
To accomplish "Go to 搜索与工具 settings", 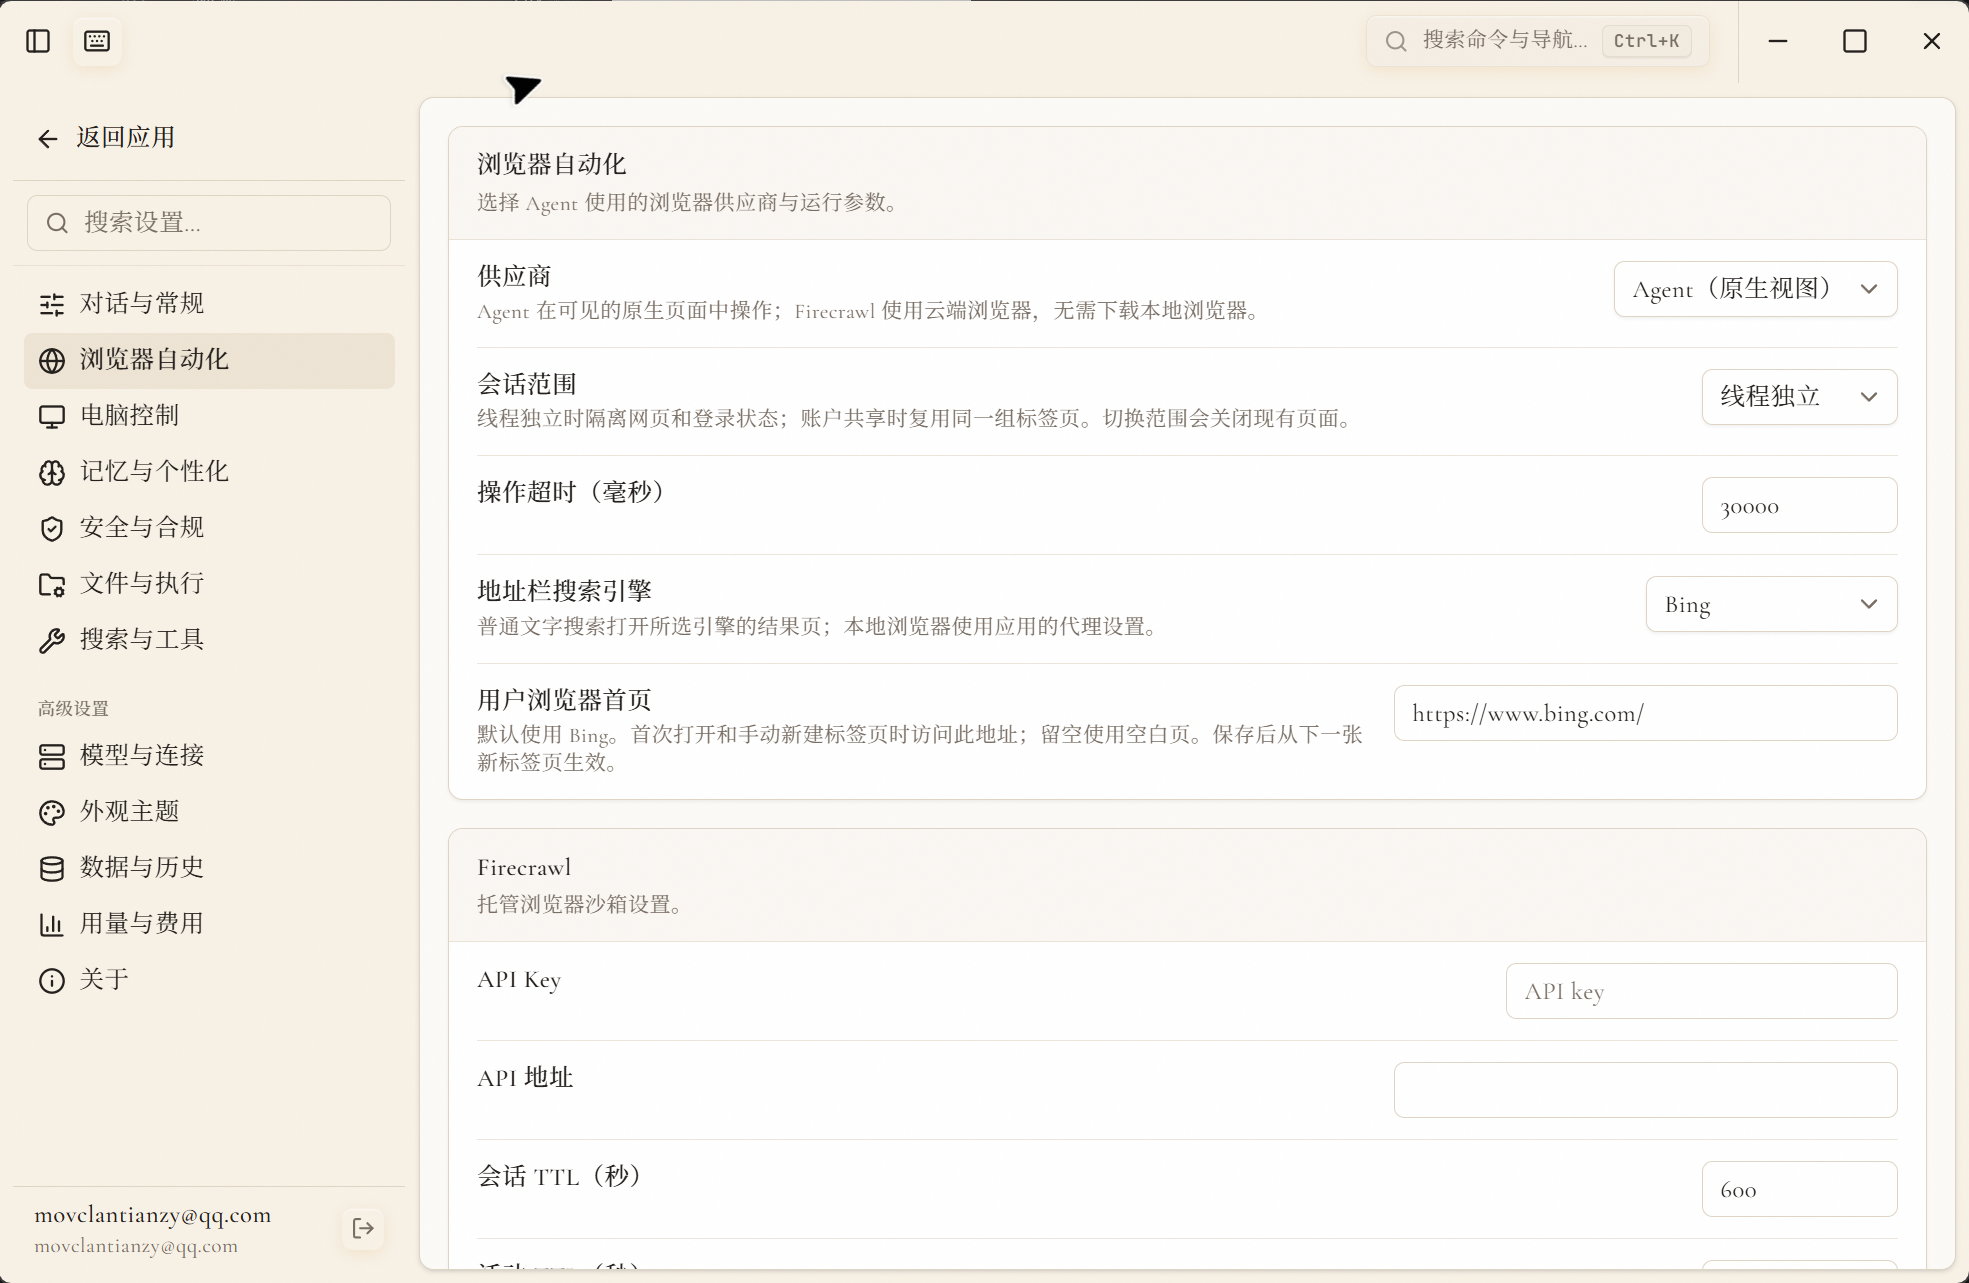I will [209, 640].
